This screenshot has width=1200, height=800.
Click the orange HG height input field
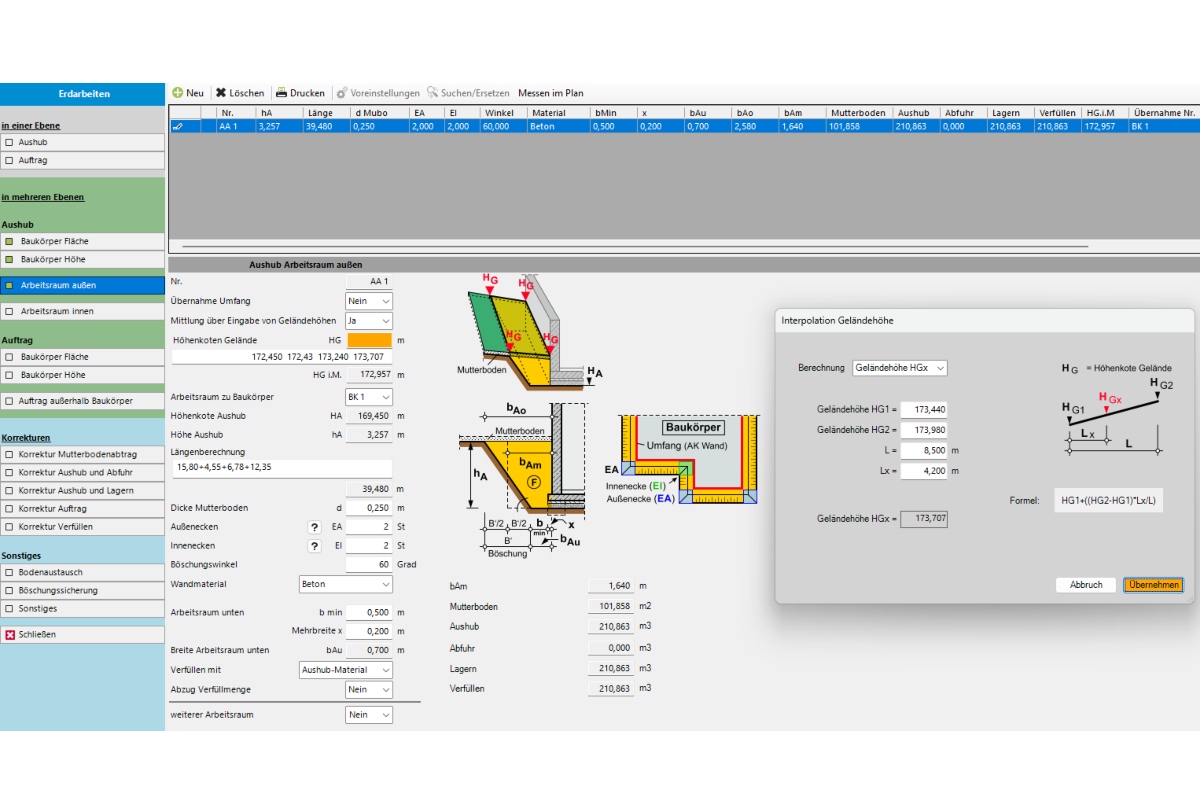click(370, 341)
